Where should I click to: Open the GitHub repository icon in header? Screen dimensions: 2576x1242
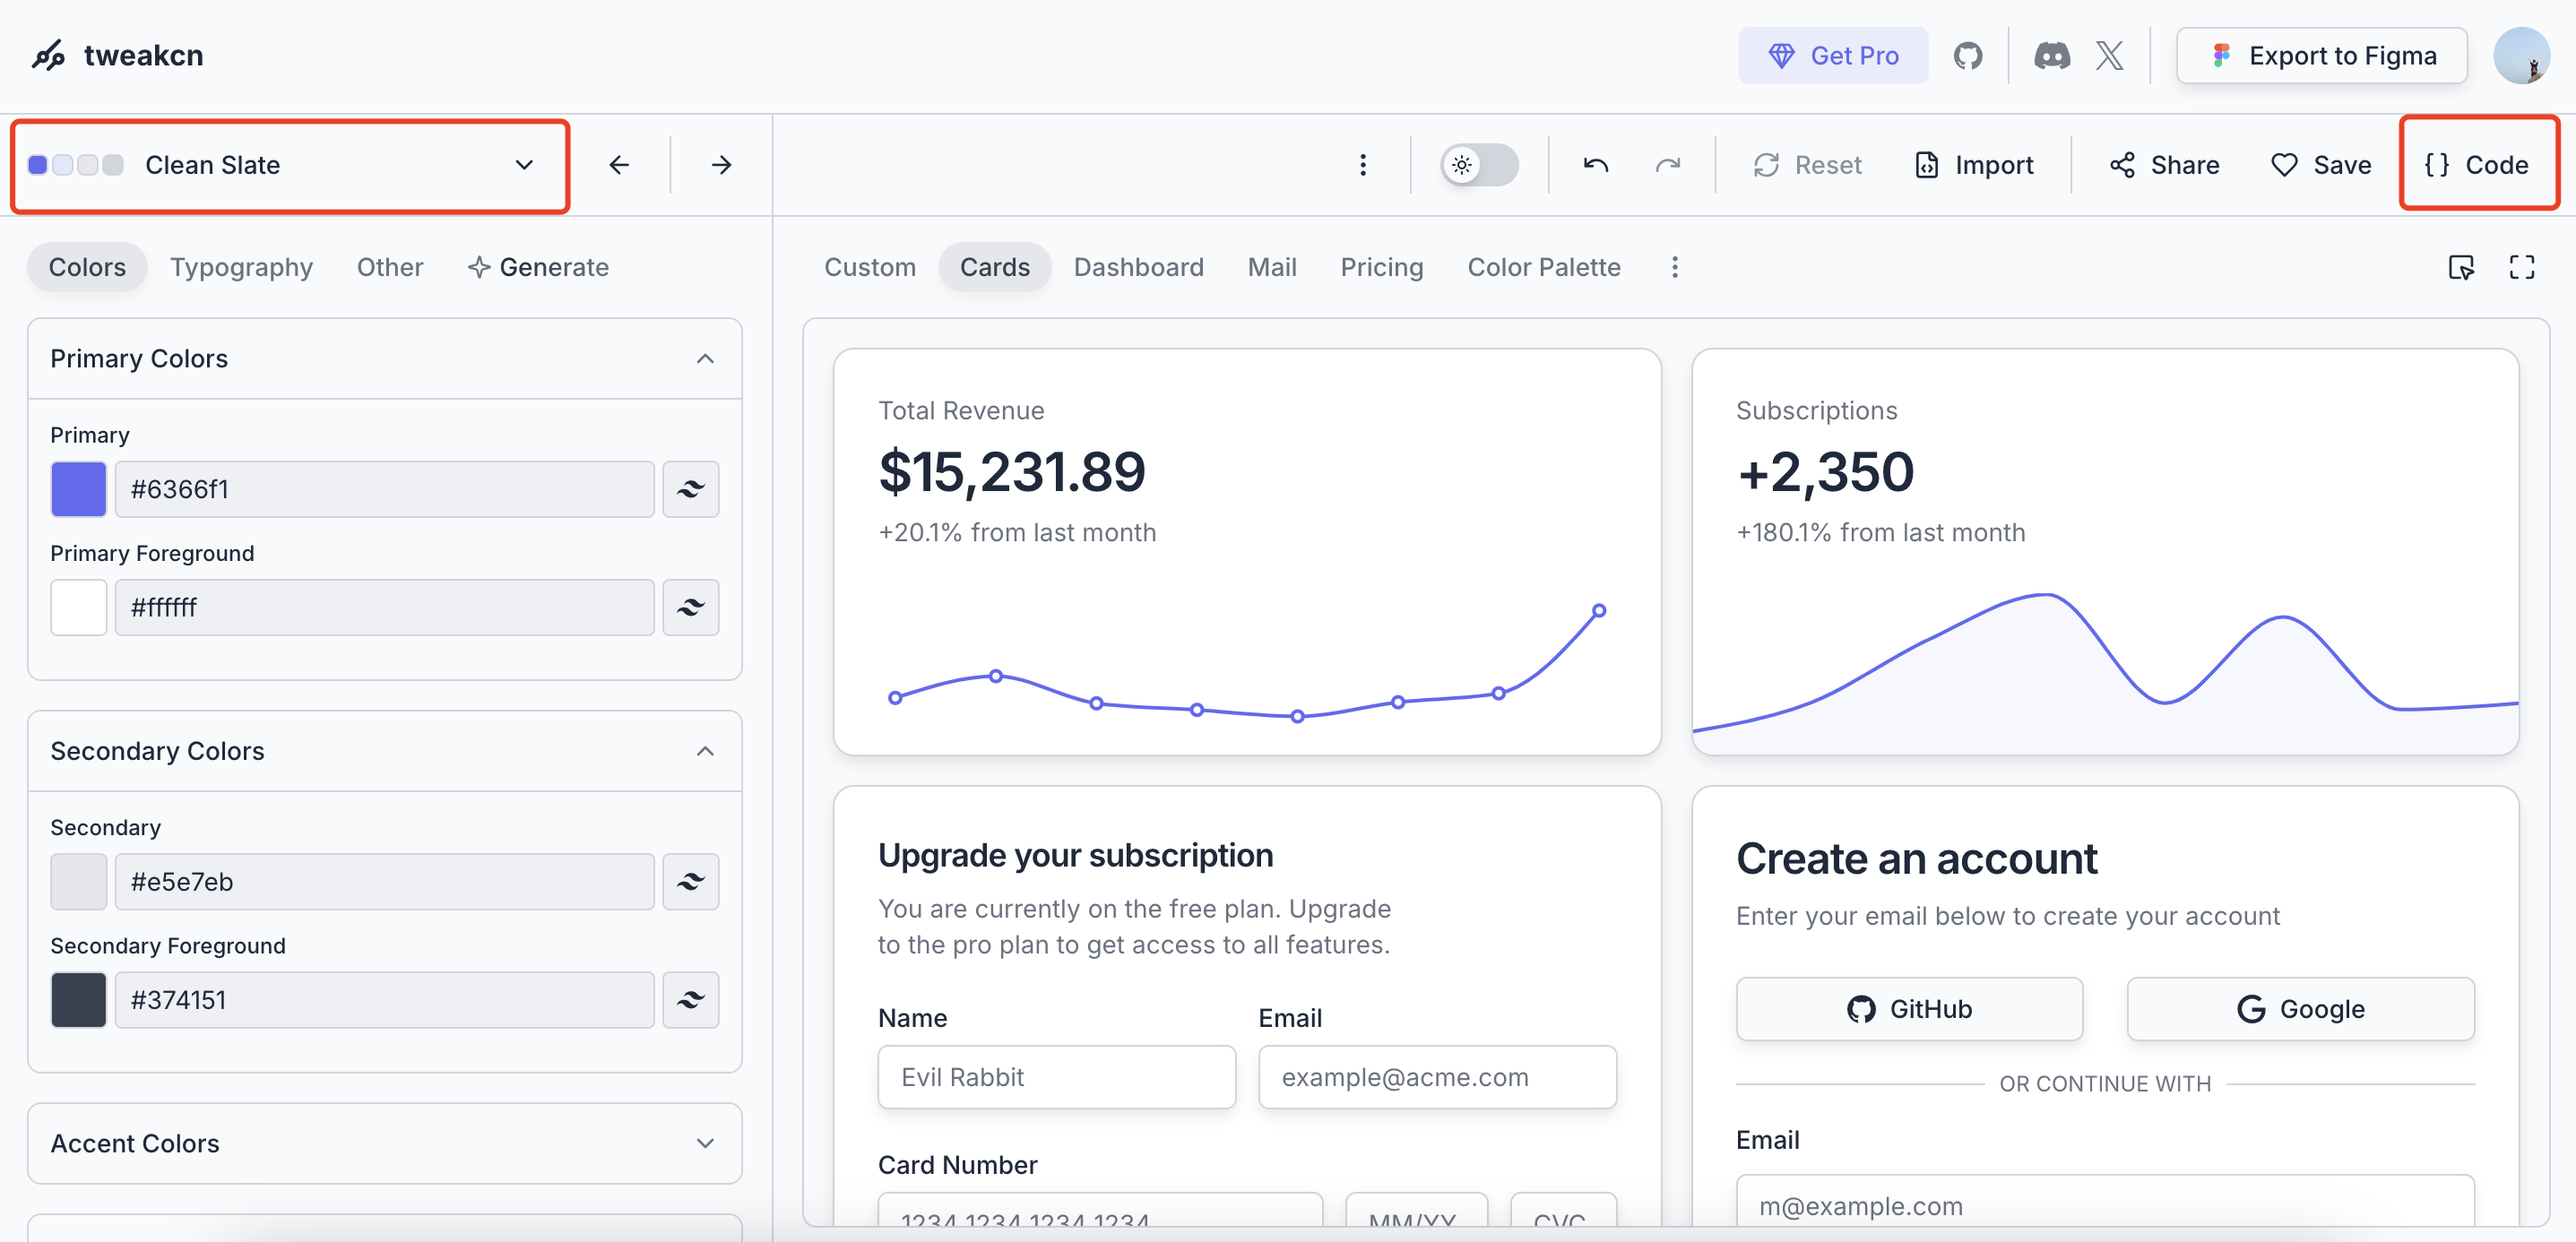(1967, 56)
